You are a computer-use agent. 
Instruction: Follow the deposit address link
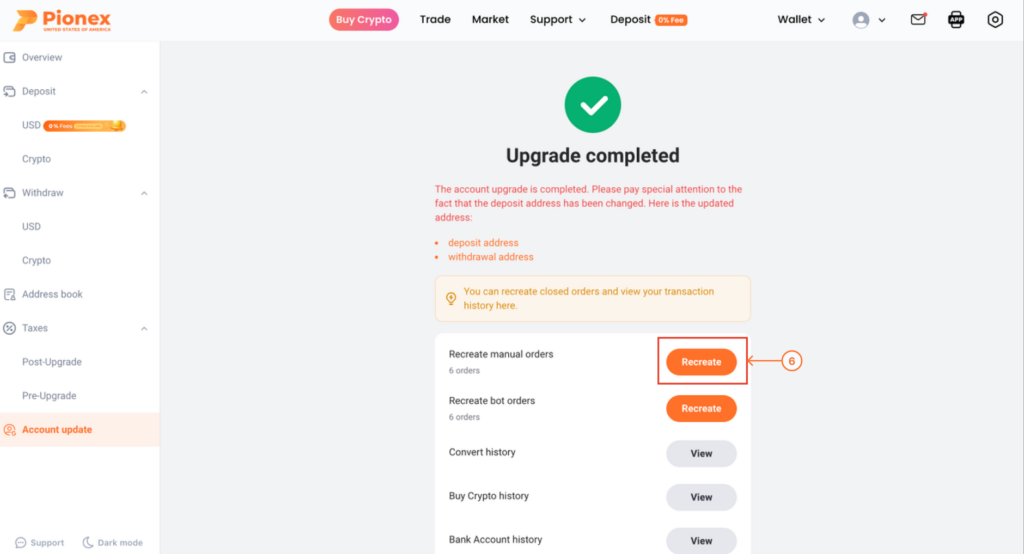coord(483,243)
